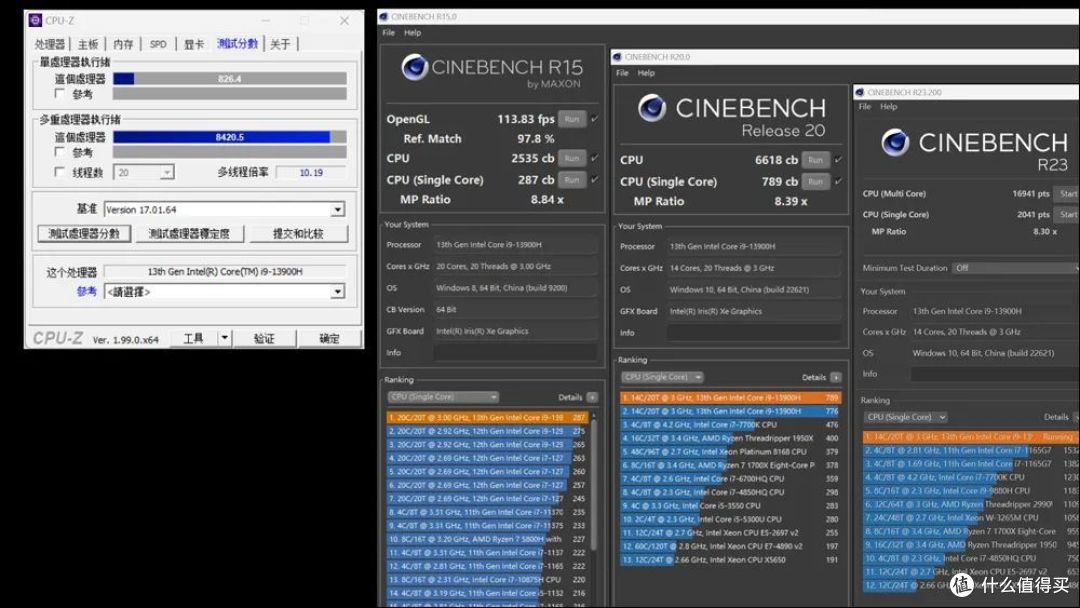Switch to the 主板 tab in CPU-Z

87,44
